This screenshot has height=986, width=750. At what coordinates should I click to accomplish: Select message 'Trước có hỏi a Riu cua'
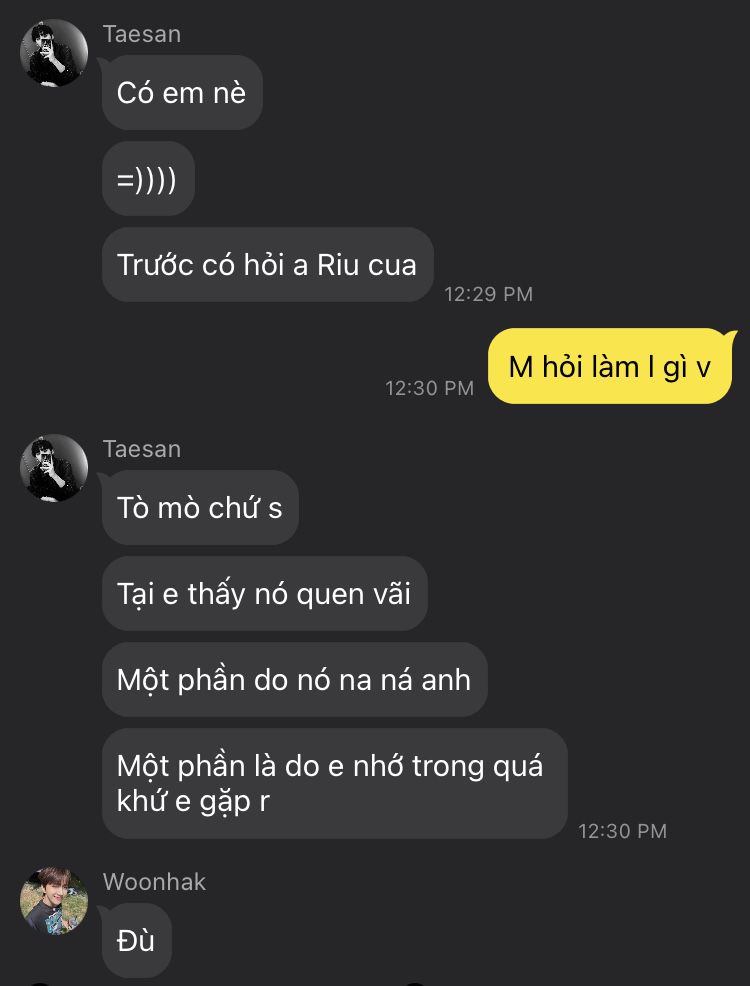click(x=268, y=265)
